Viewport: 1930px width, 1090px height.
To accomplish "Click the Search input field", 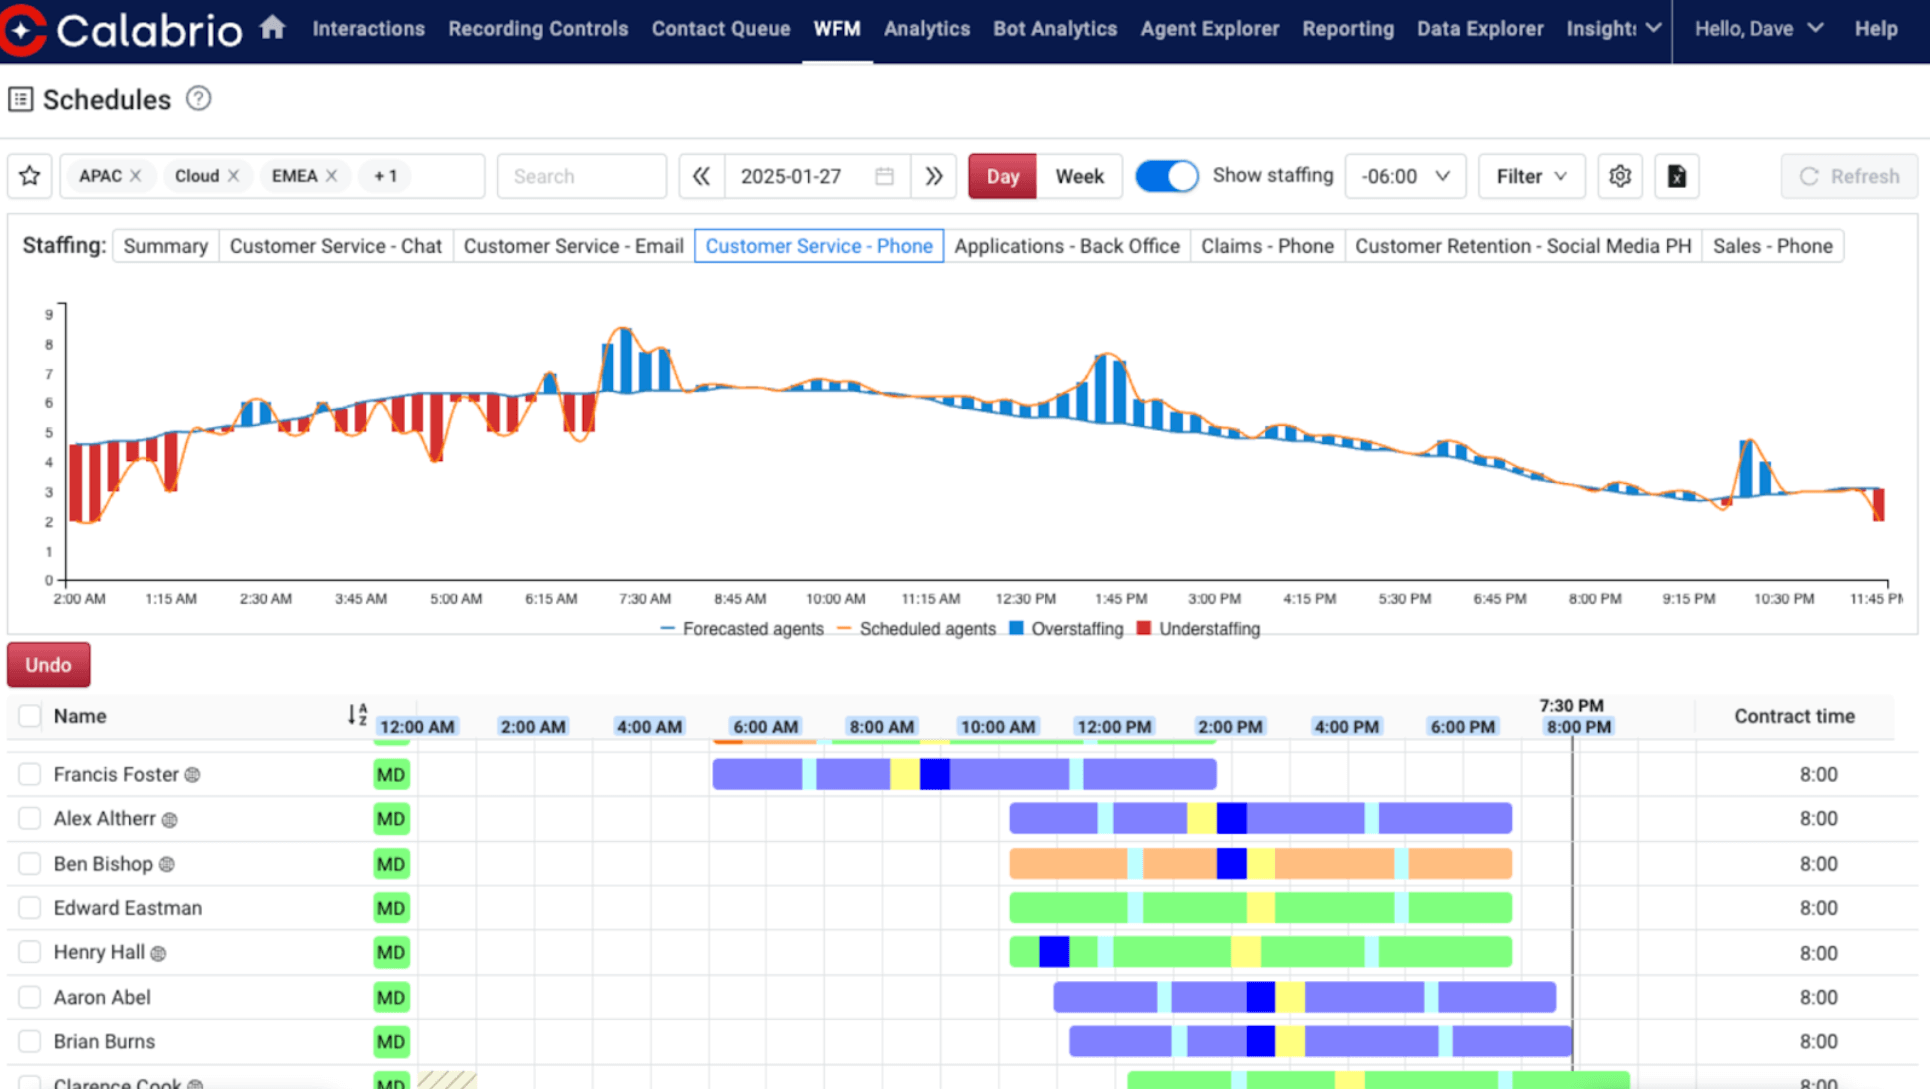I will pyautogui.click(x=581, y=176).
